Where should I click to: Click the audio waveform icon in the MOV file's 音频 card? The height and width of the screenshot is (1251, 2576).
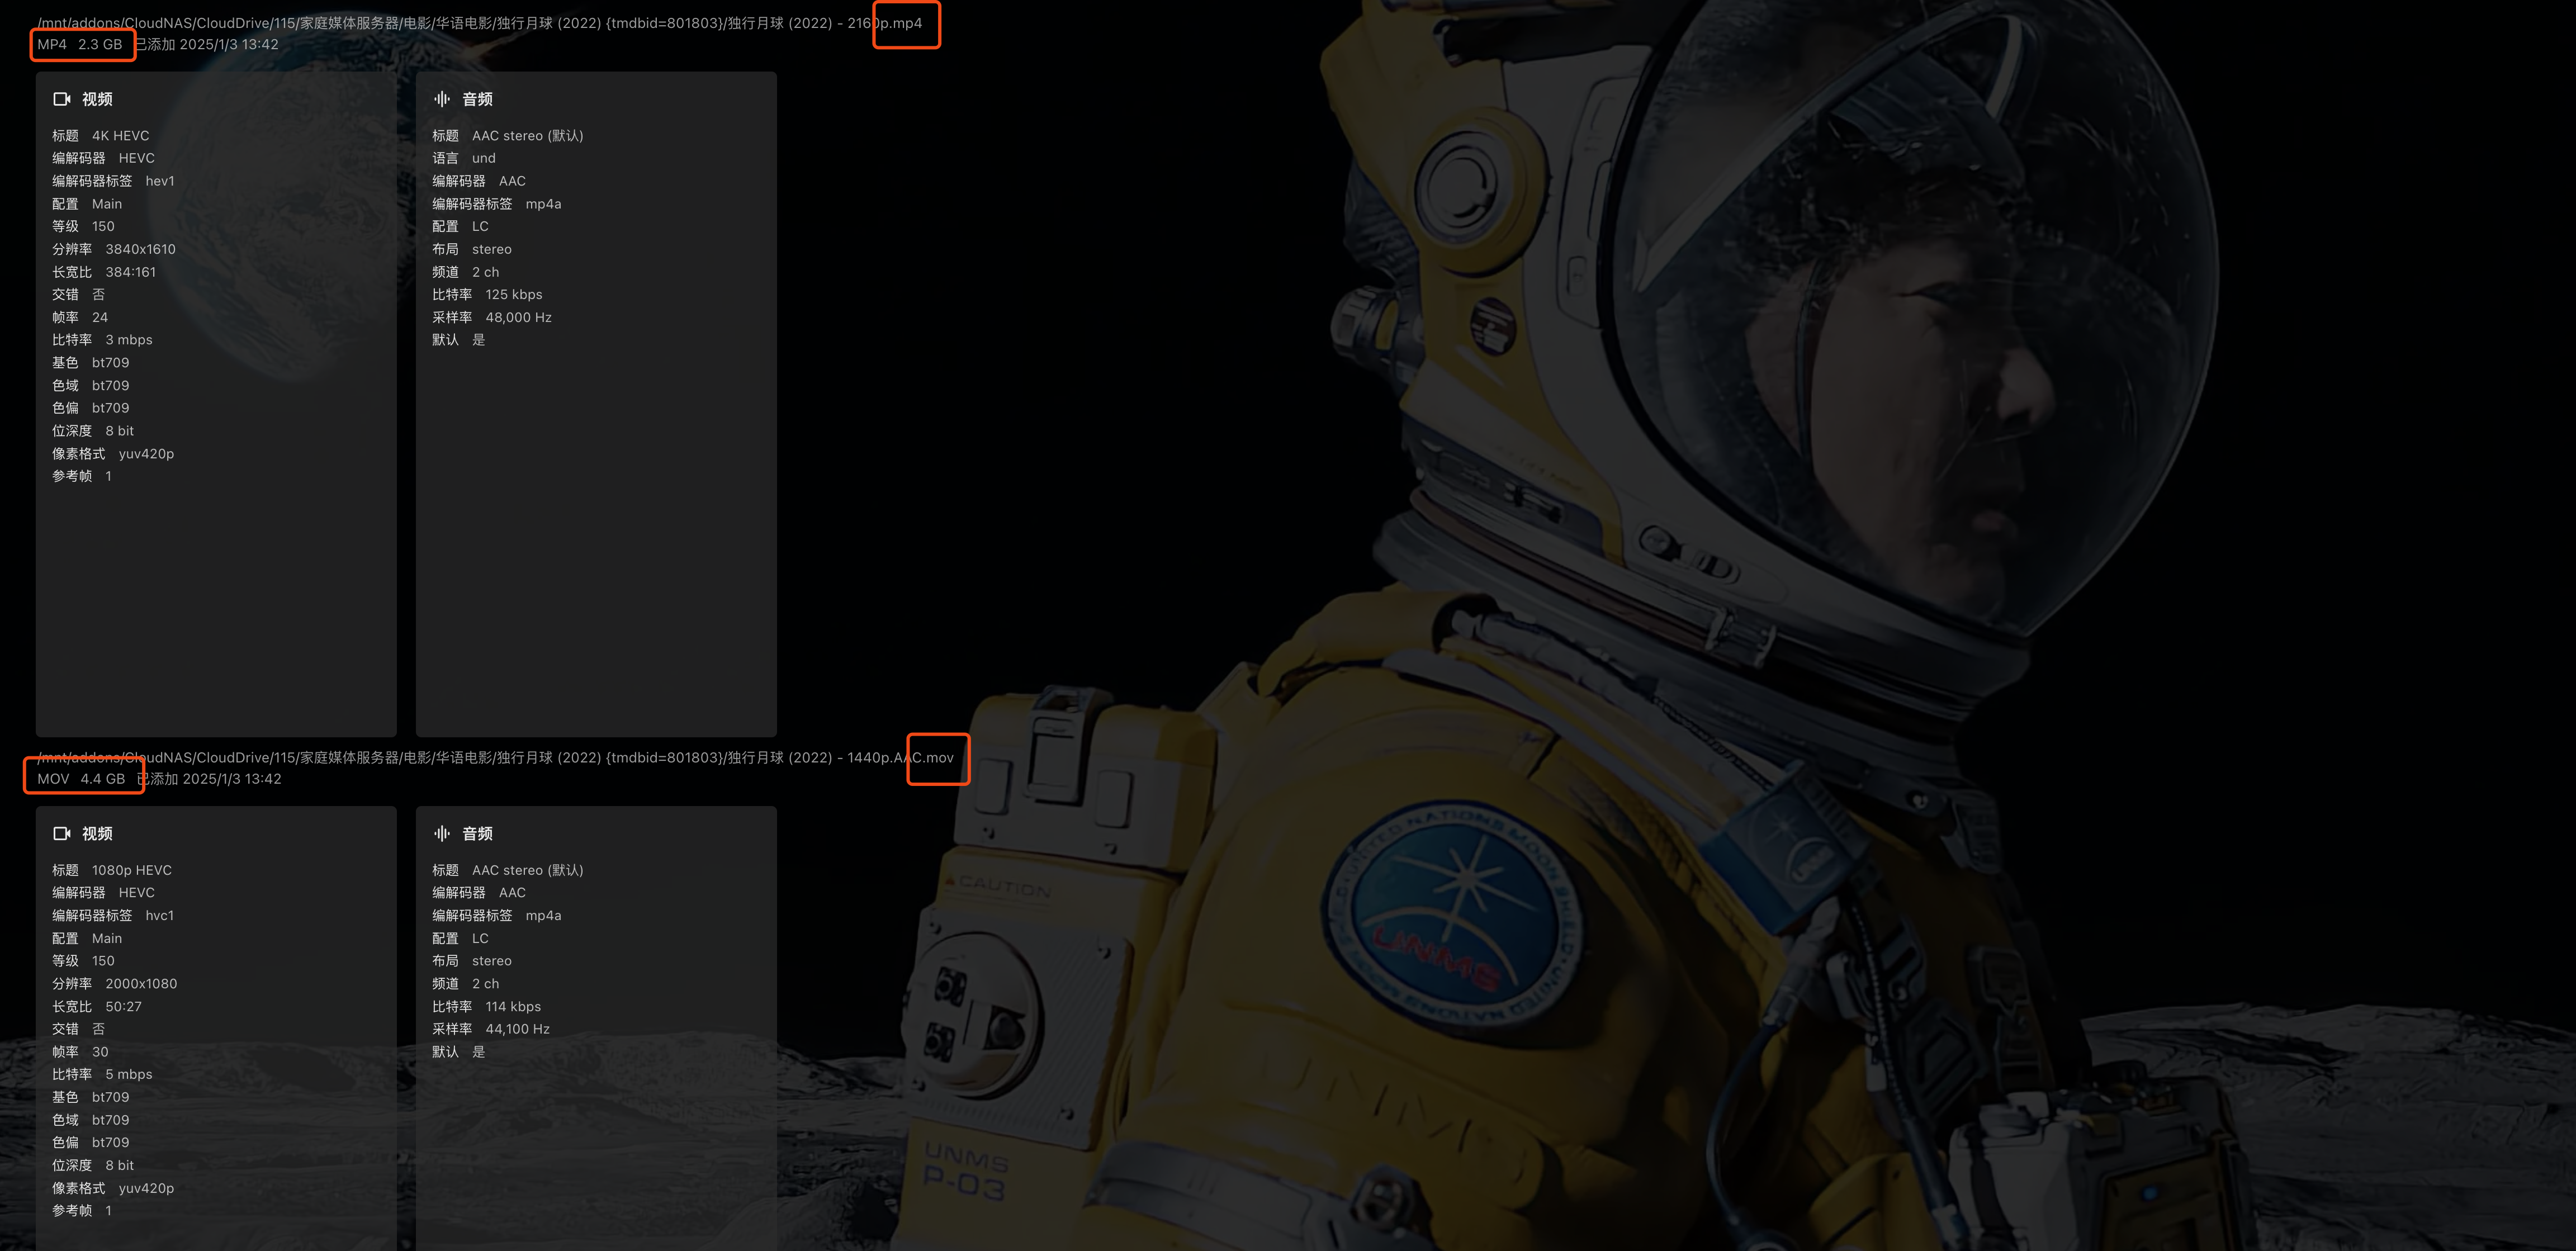pos(441,833)
